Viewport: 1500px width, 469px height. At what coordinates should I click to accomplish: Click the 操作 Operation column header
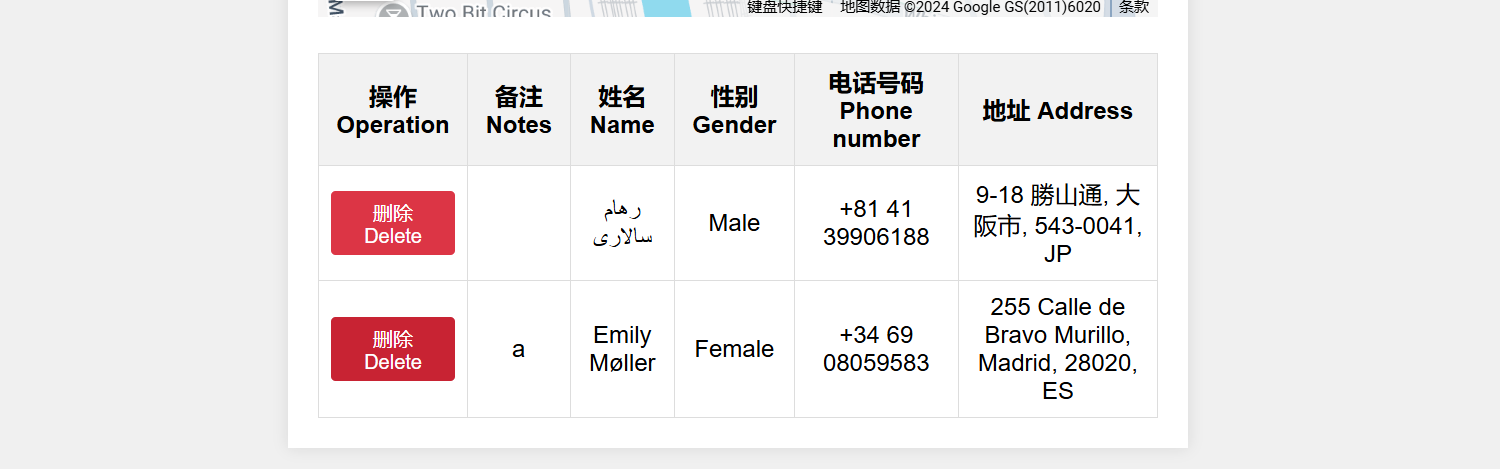(392, 110)
